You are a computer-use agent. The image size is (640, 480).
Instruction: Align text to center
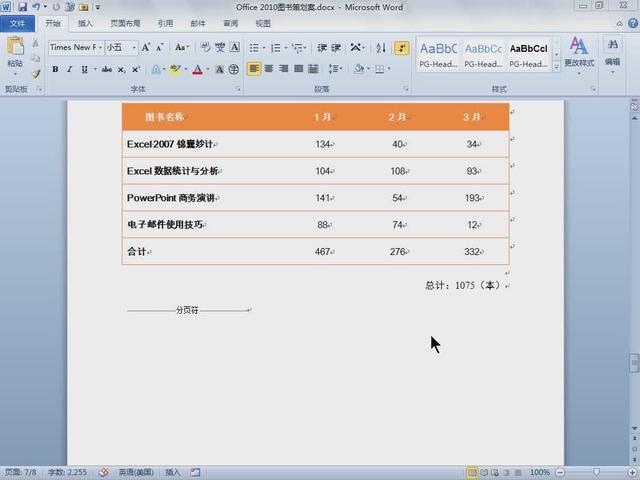[269, 69]
